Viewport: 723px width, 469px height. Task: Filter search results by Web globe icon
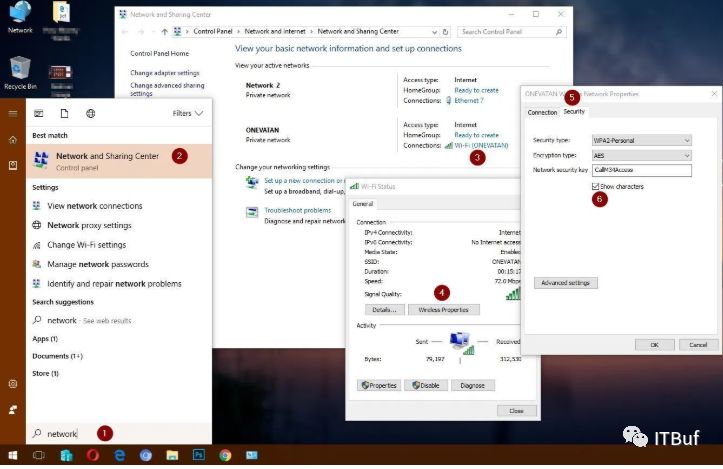pos(91,113)
